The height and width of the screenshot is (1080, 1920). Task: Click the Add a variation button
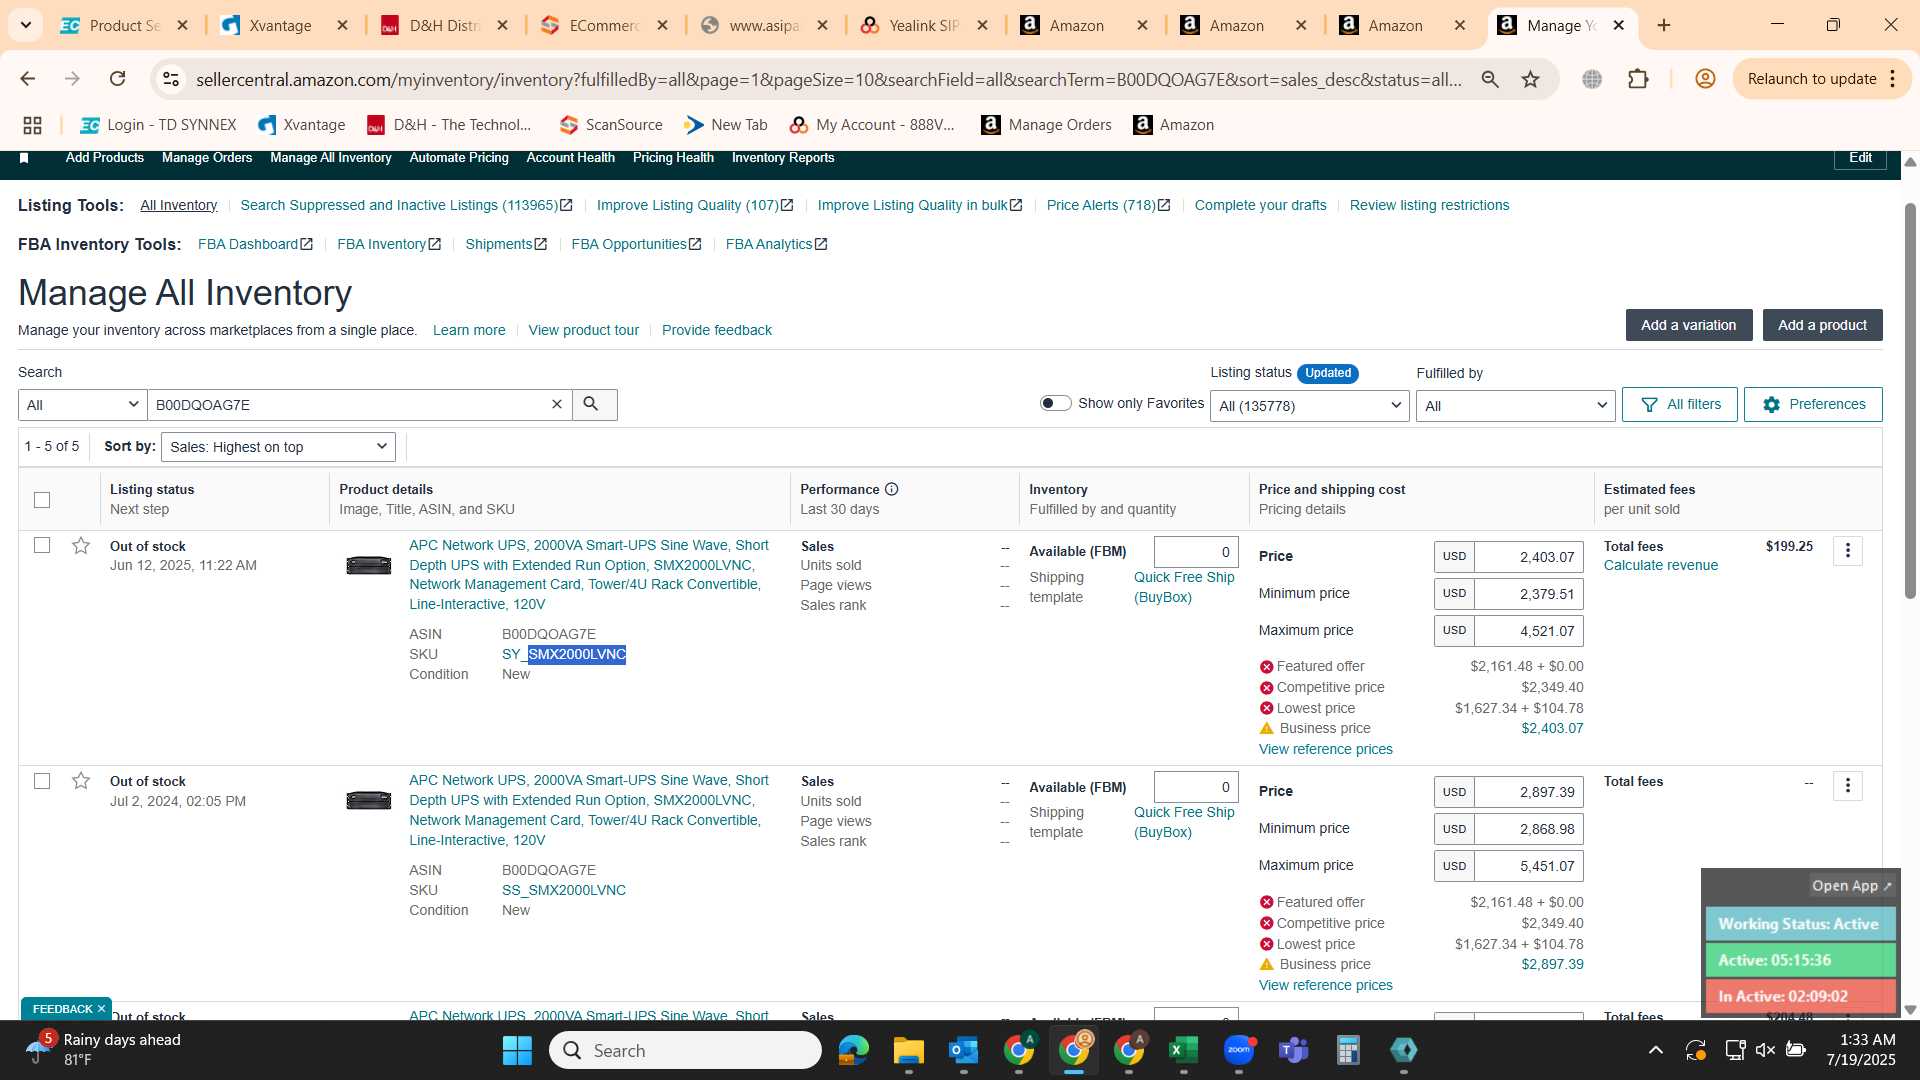[x=1689, y=325]
